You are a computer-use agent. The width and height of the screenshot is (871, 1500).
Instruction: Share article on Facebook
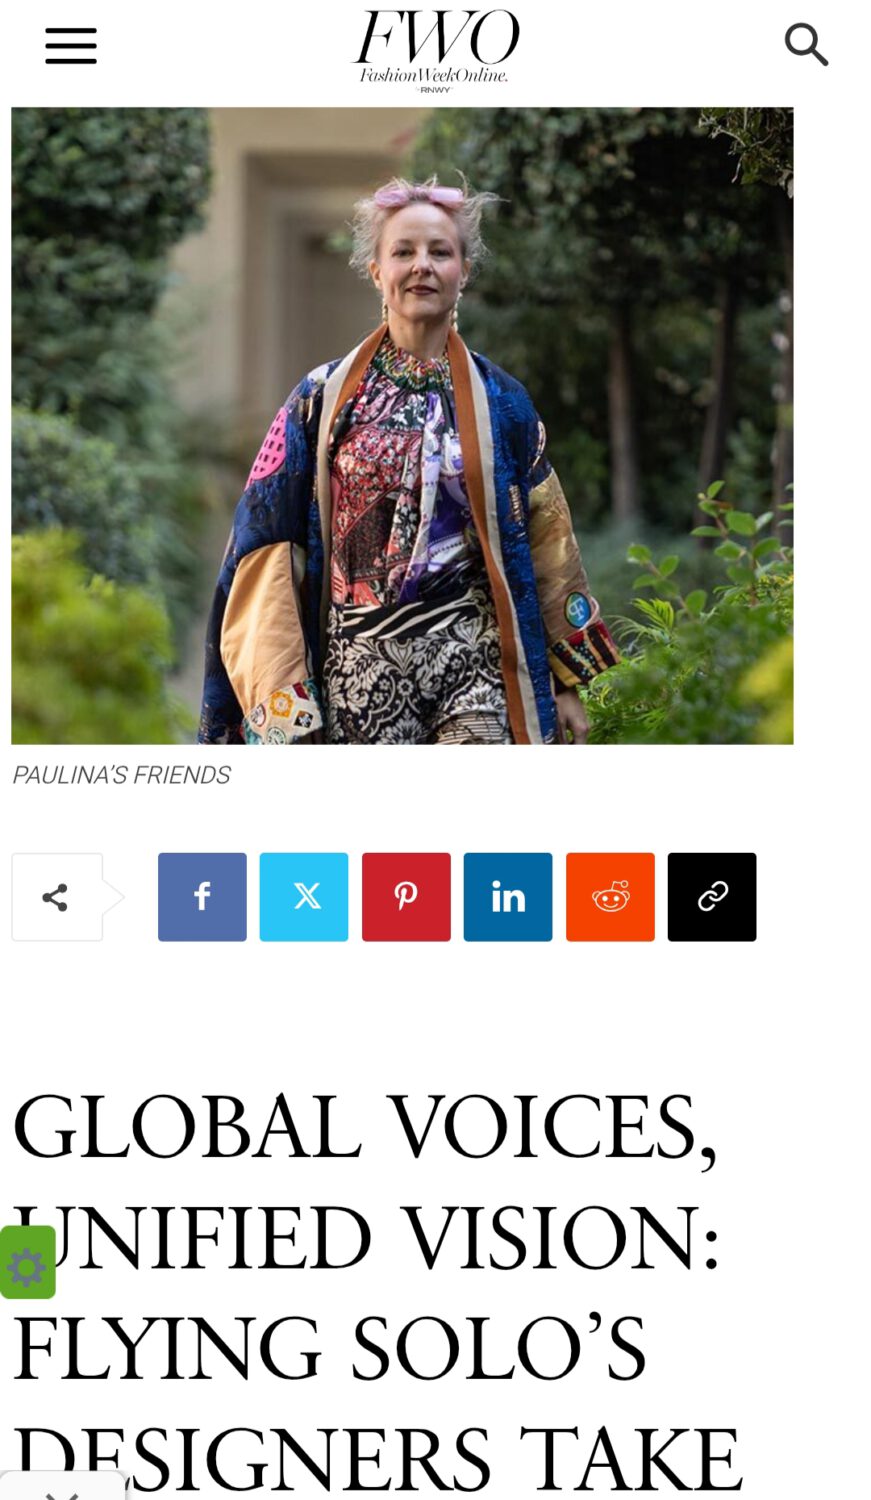coord(202,897)
